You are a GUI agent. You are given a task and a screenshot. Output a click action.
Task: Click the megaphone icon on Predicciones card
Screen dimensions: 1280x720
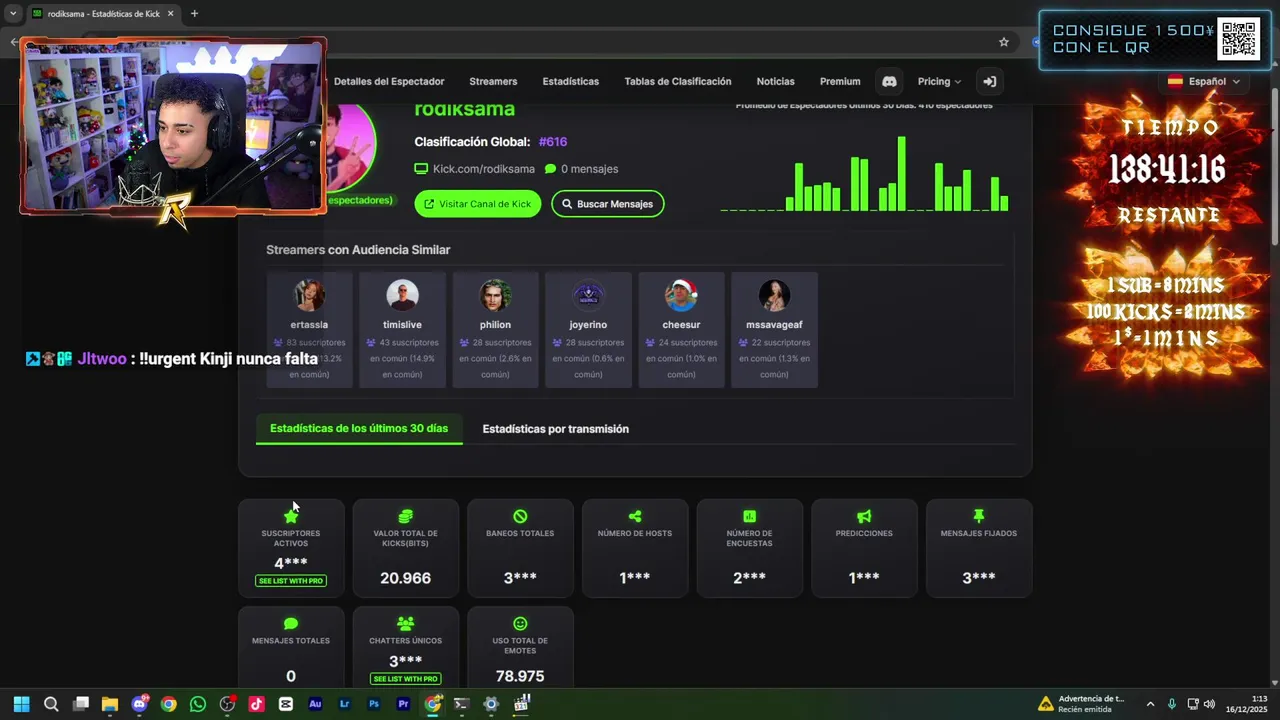(x=864, y=516)
